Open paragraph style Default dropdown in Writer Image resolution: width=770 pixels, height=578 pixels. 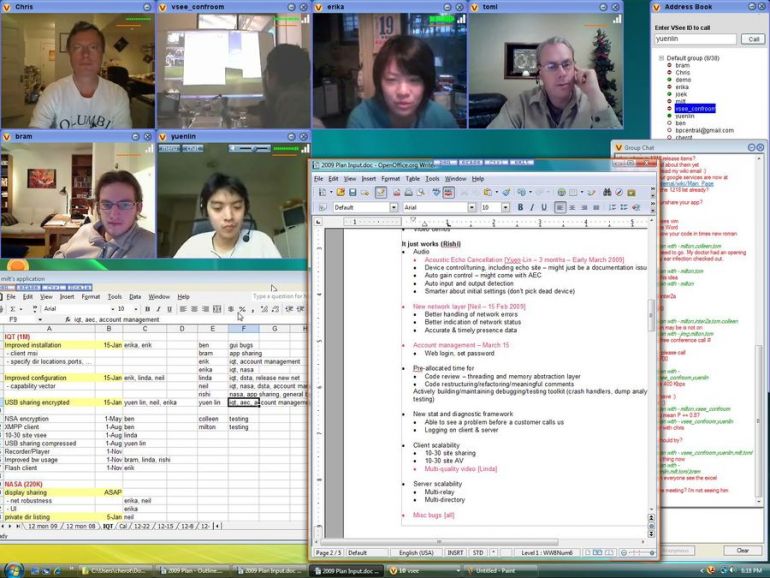pyautogui.click(x=394, y=208)
